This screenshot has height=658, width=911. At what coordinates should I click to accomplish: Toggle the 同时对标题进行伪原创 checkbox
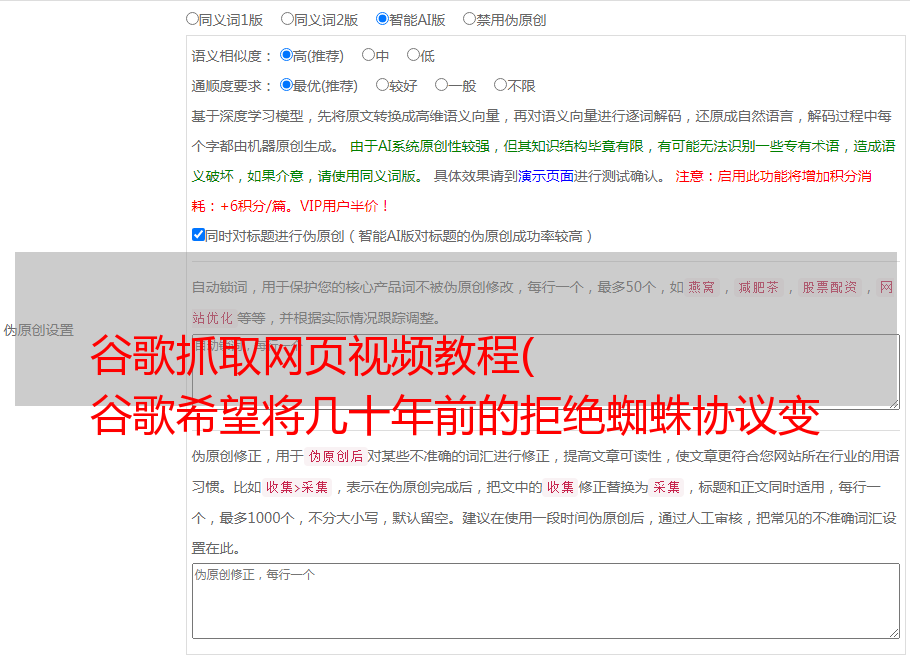click(198, 235)
